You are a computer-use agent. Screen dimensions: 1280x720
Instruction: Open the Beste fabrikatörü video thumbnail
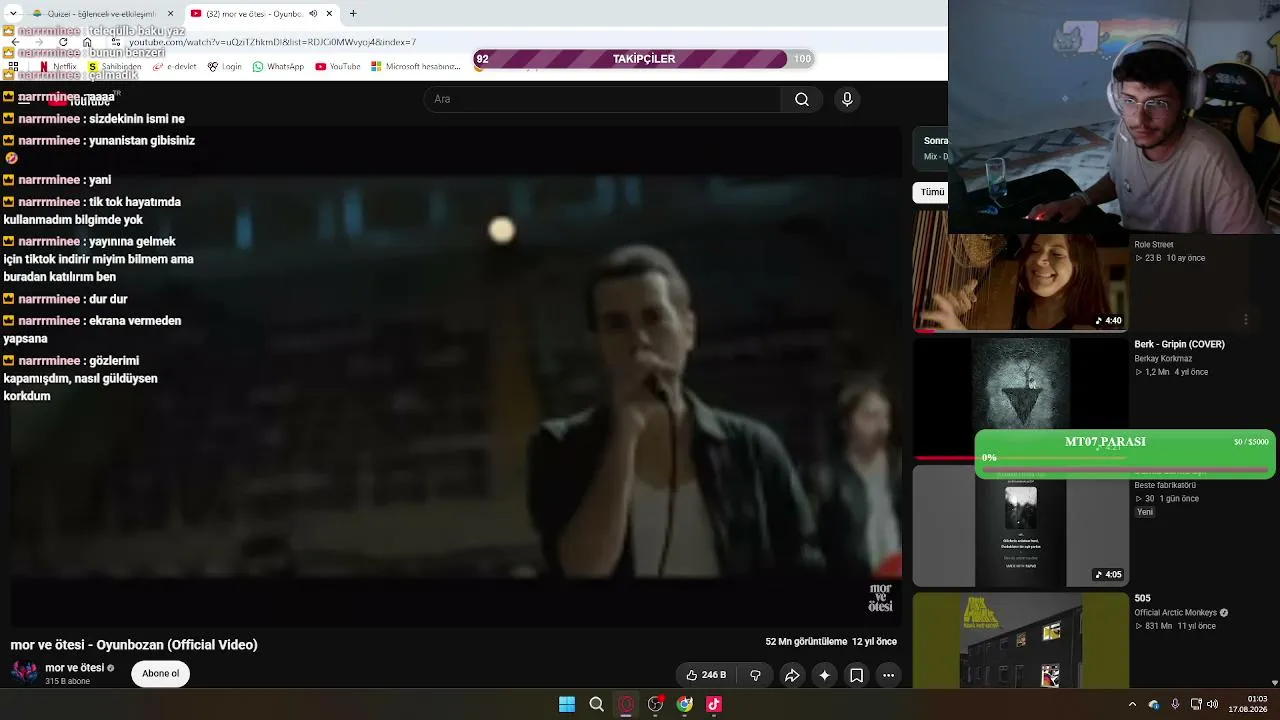click(x=1020, y=526)
